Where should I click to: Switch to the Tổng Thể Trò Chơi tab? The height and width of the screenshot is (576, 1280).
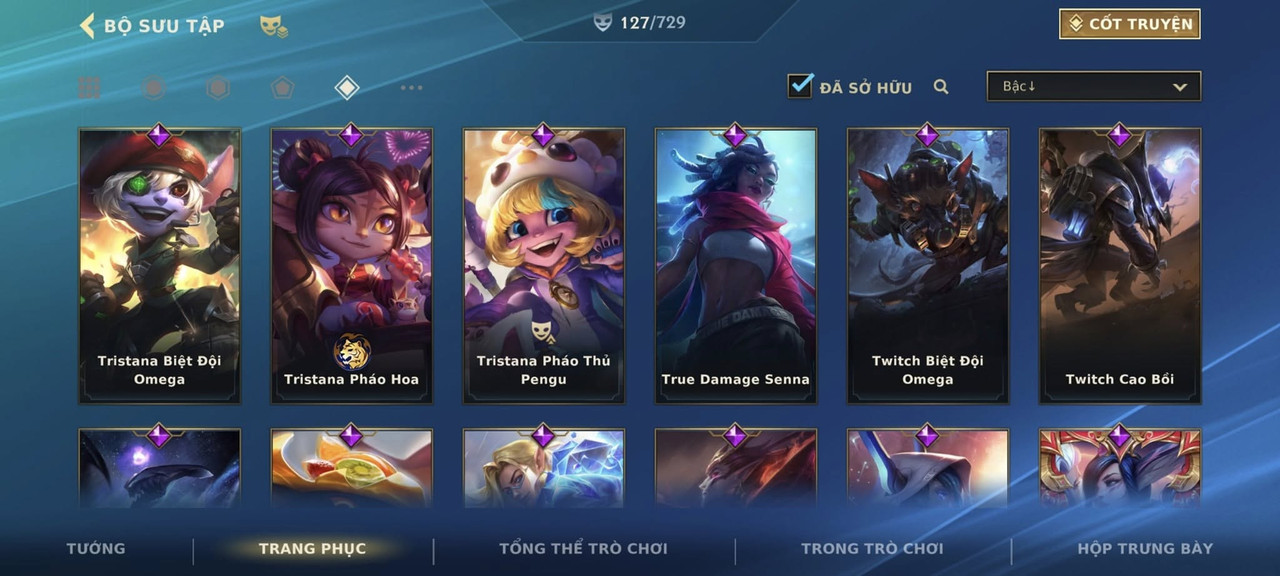coord(583,548)
